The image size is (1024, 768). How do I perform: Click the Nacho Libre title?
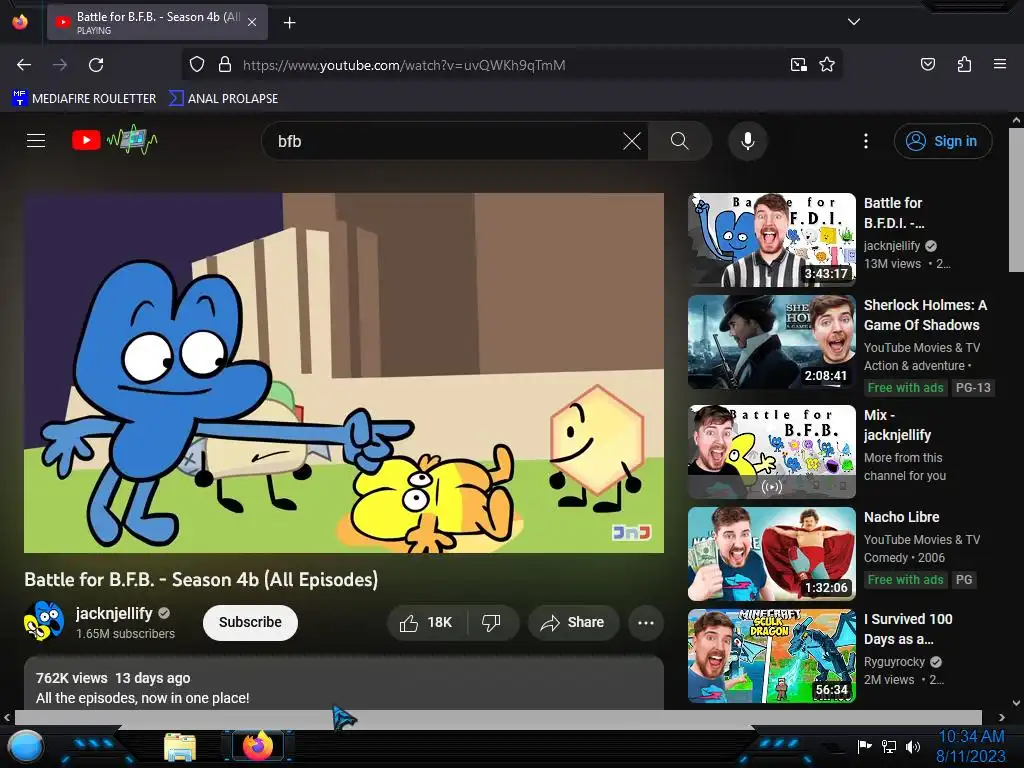click(901, 517)
